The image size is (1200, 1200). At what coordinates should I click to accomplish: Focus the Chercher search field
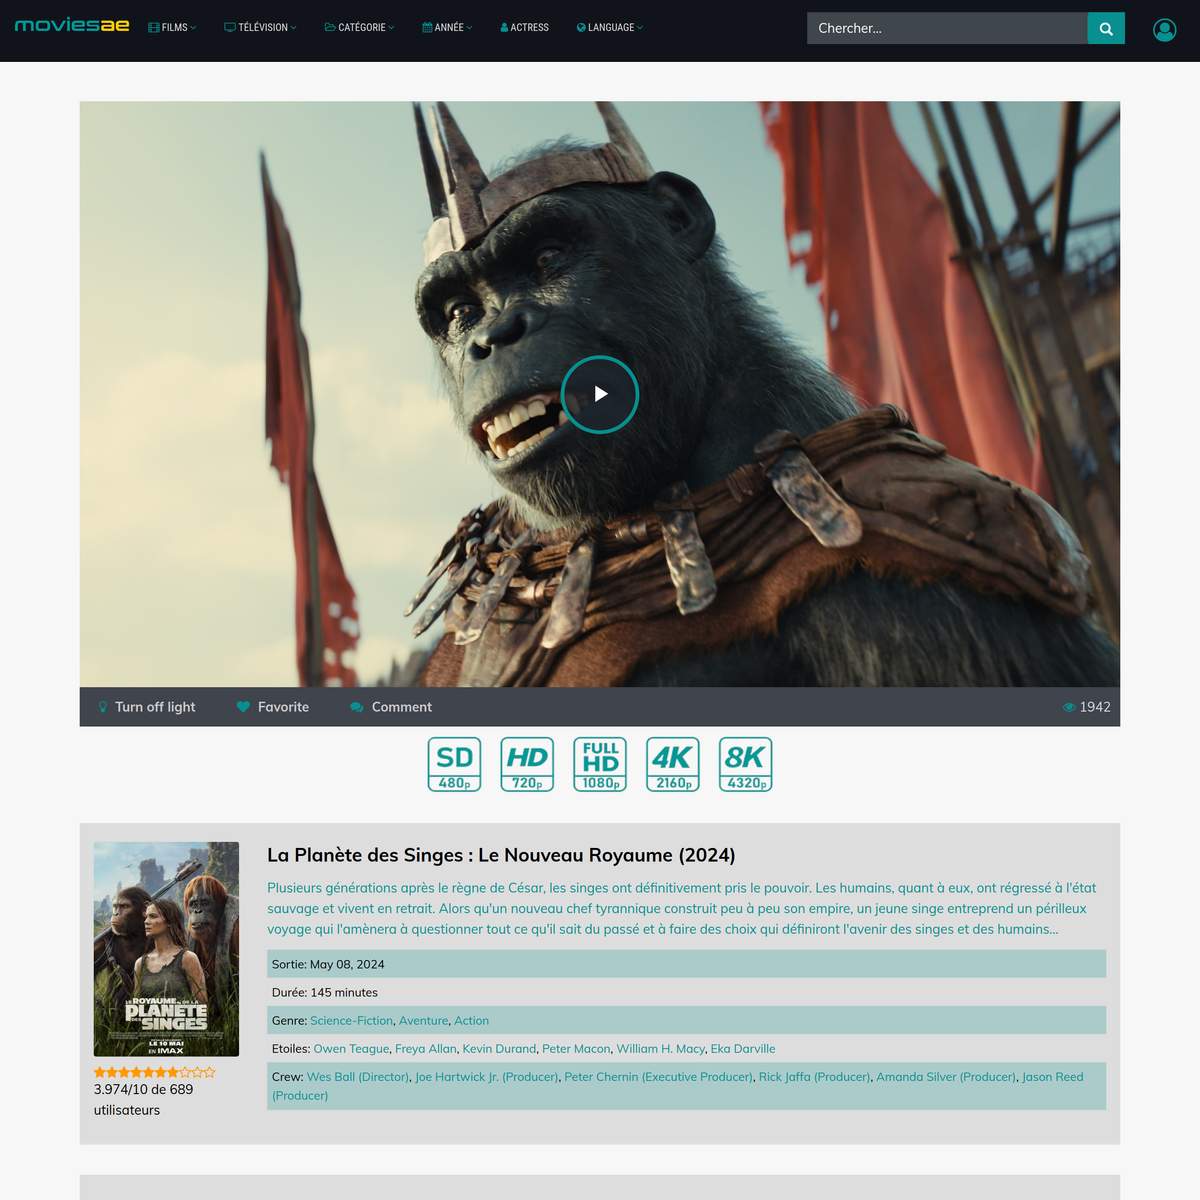pyautogui.click(x=947, y=28)
